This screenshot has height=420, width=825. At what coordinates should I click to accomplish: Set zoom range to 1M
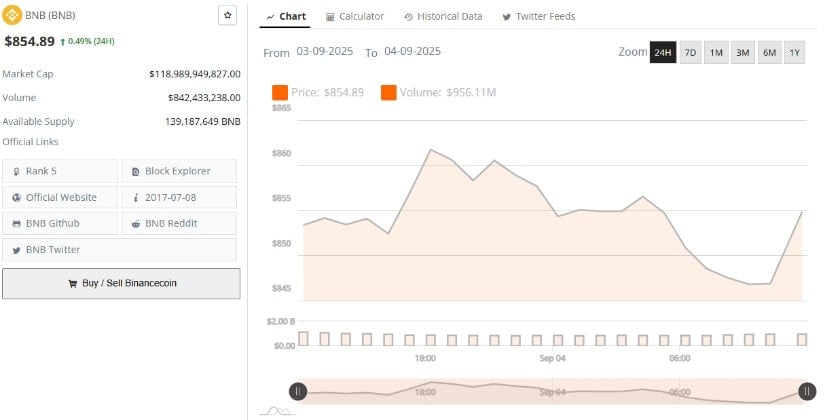[716, 52]
